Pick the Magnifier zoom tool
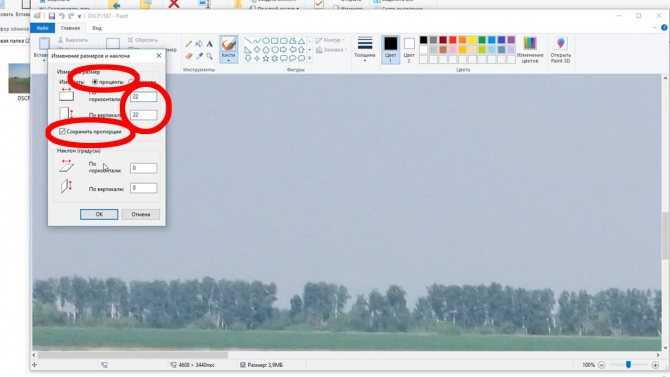The image size is (670, 377). point(209,56)
